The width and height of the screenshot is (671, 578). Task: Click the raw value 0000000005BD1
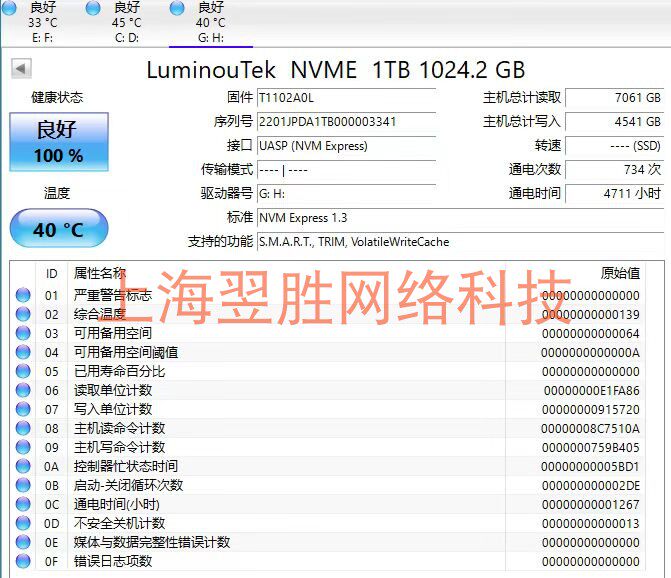(x=590, y=466)
